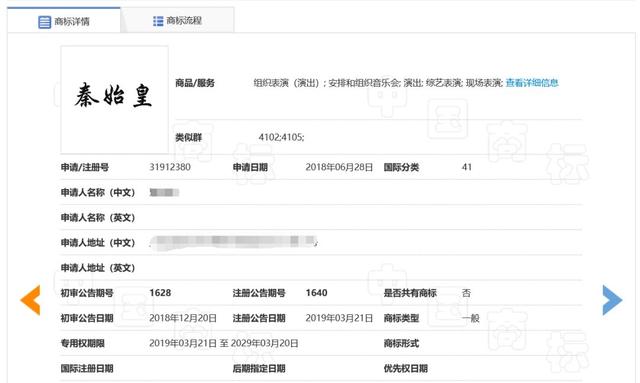Select the 一般 trademark type value
Screen dimensions: 640x383
pos(471,318)
